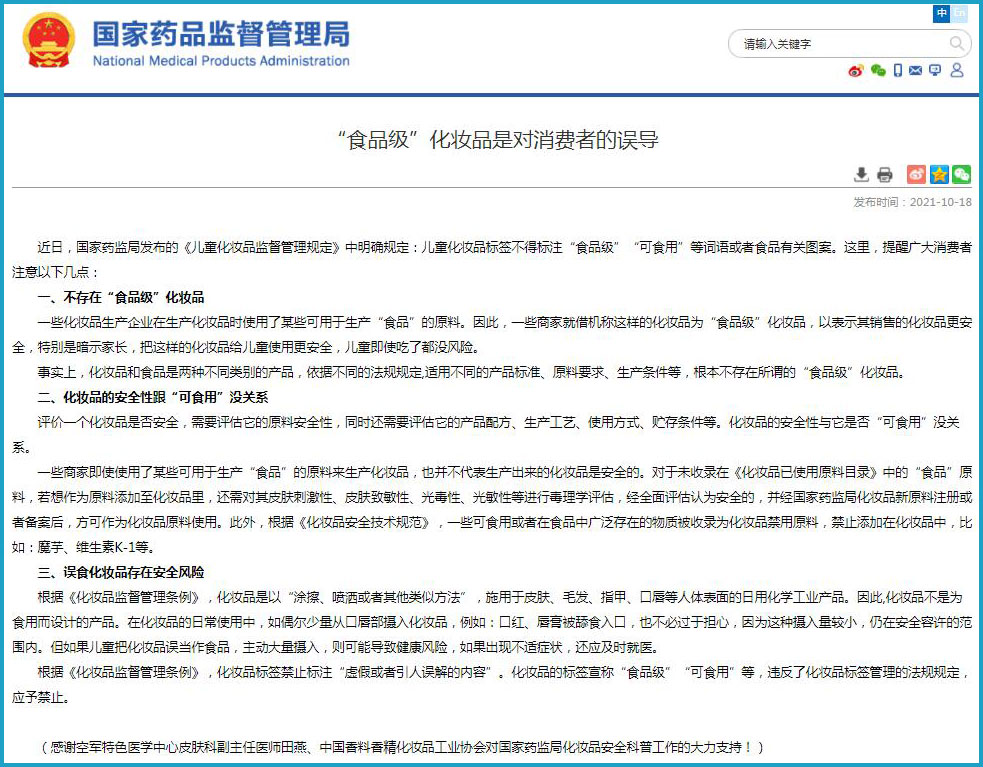The image size is (983, 767).
Task: Download the article using the download icon
Action: click(x=861, y=175)
